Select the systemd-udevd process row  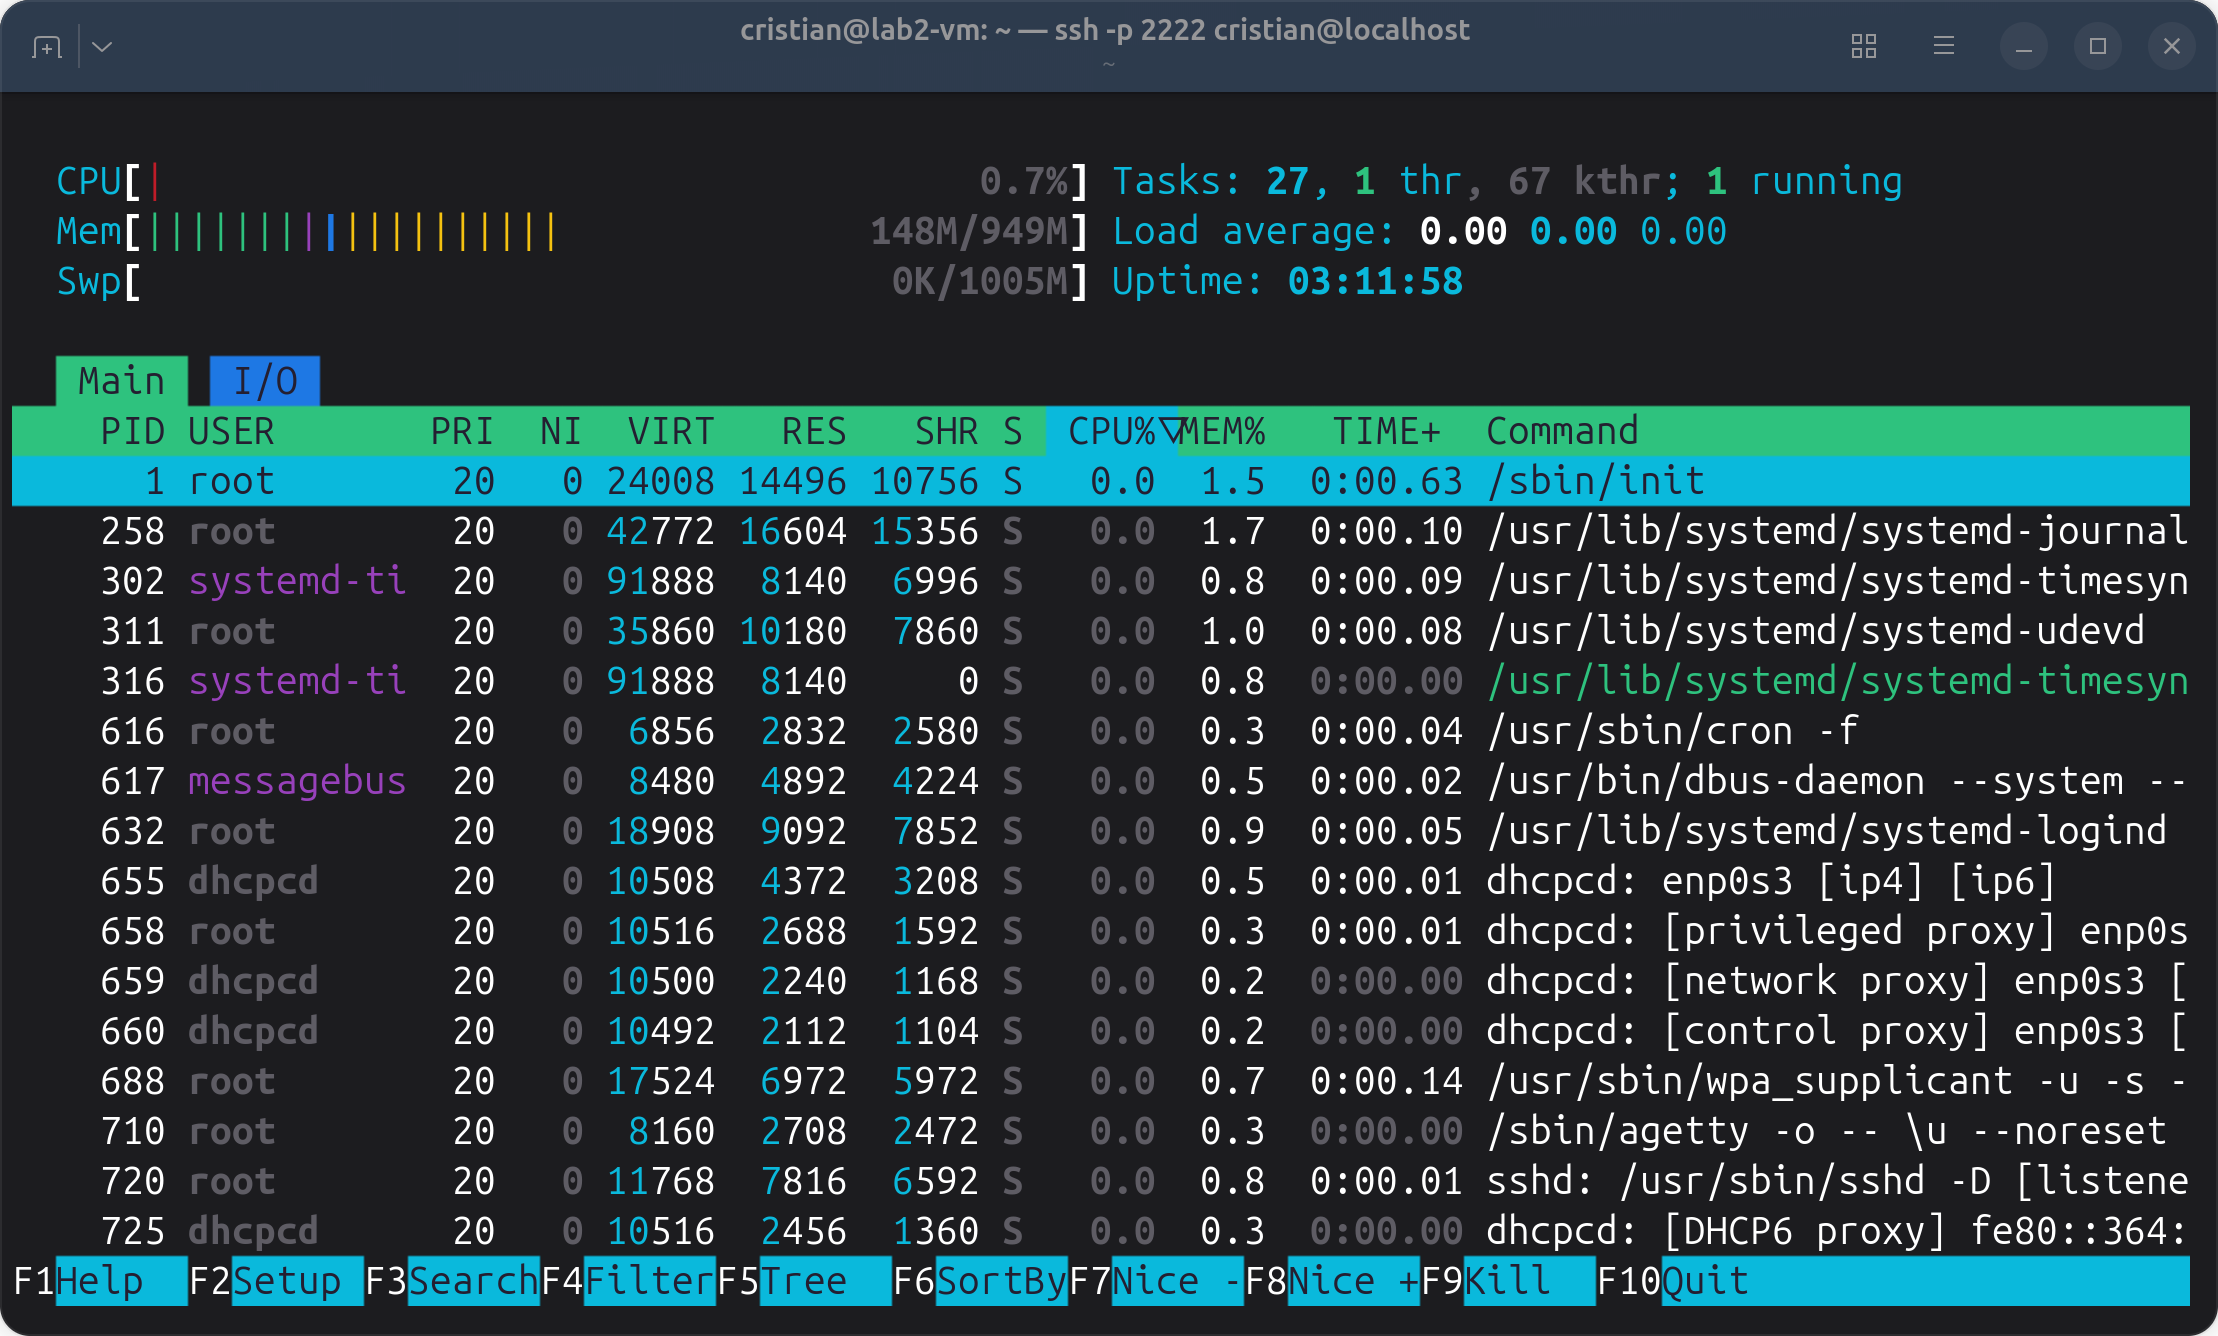tap(1101, 631)
